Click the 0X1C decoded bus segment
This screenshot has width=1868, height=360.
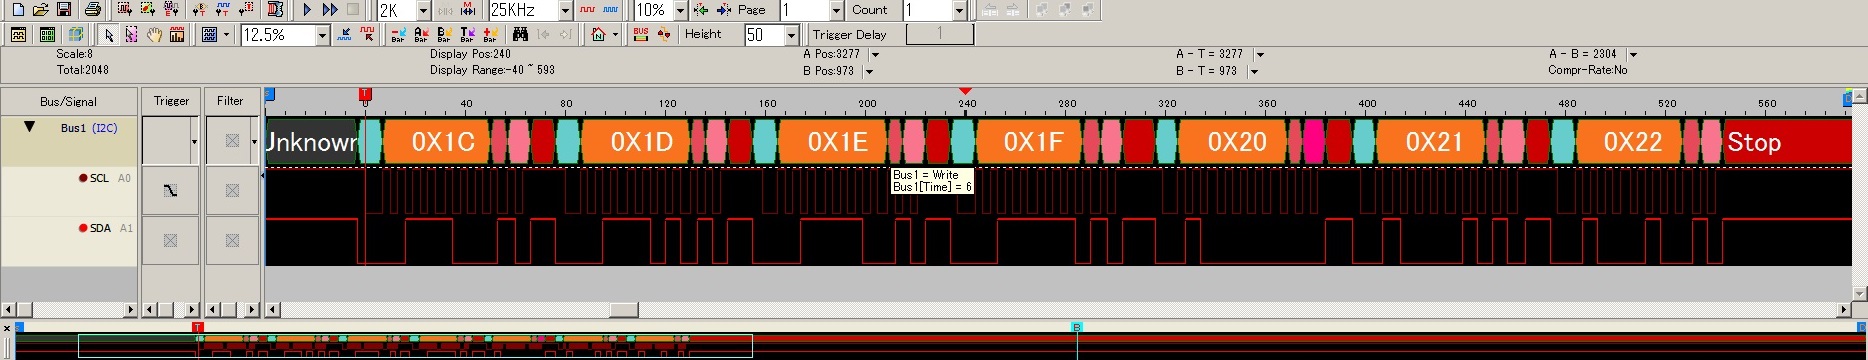click(x=436, y=142)
